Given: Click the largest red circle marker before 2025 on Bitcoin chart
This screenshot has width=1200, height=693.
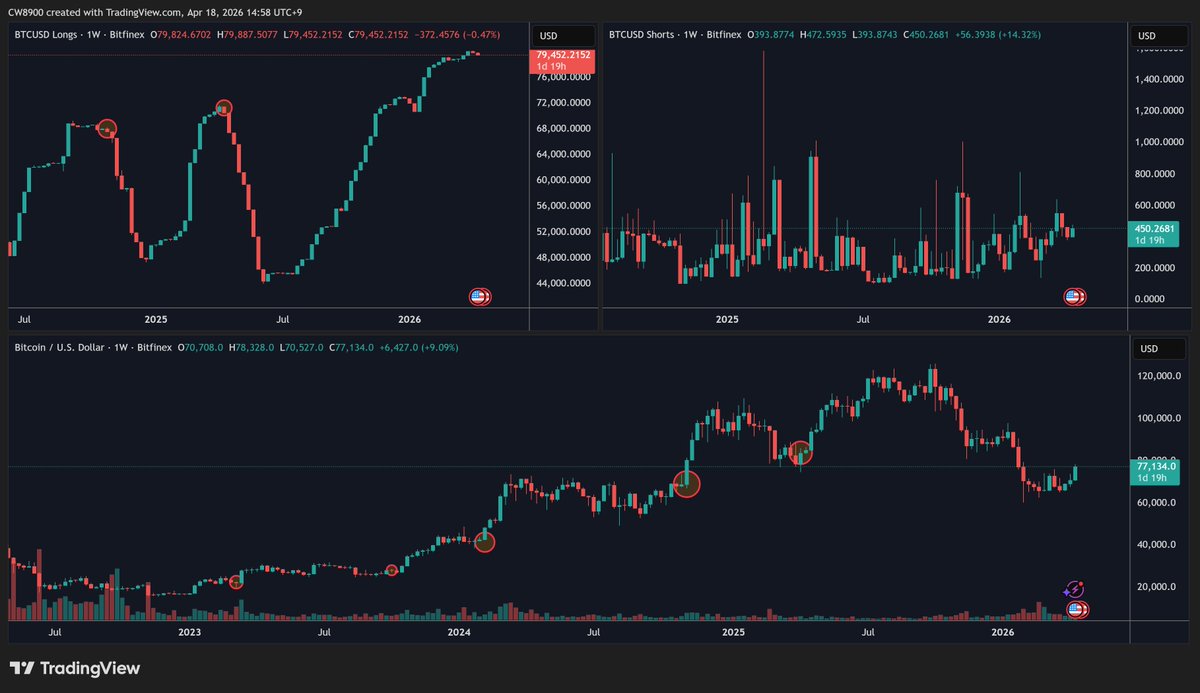Looking at the screenshot, I should tap(686, 484).
